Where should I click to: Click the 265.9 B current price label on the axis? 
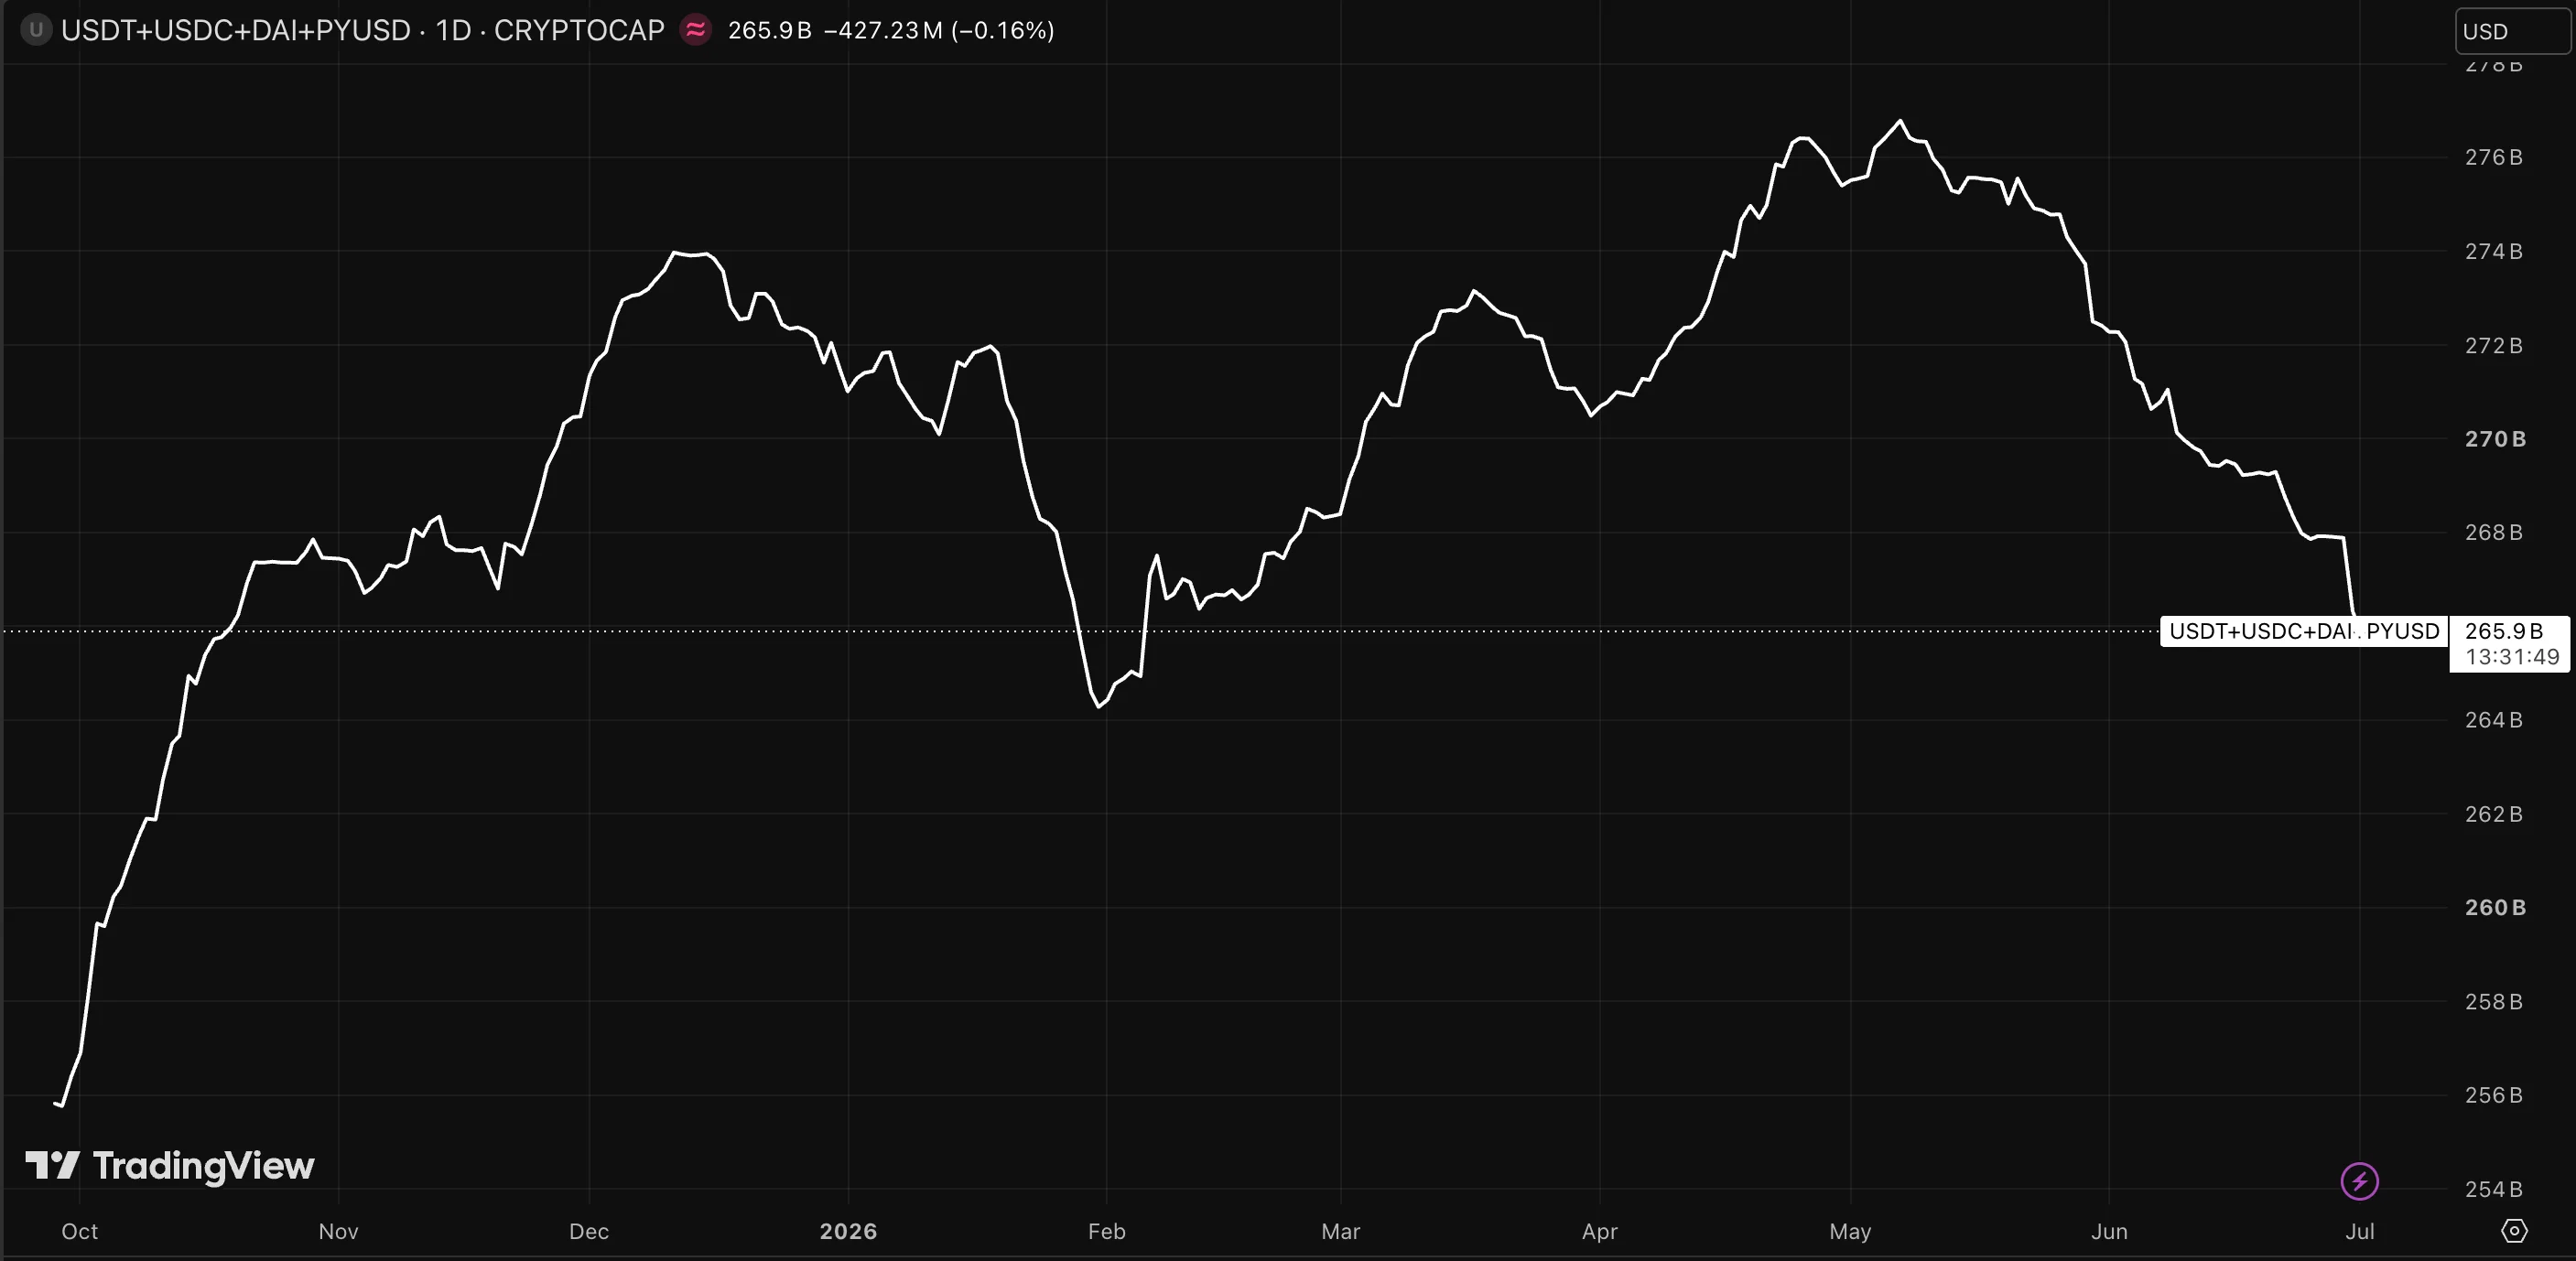click(x=2504, y=631)
